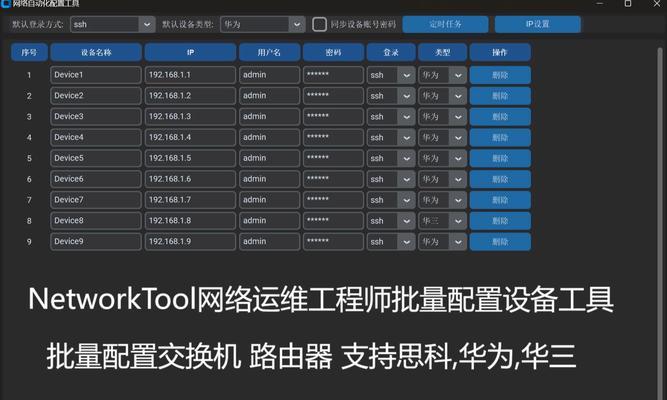Click the 192.168.1.9 IP field
Screen dimensions: 667x400
[x=190, y=242]
